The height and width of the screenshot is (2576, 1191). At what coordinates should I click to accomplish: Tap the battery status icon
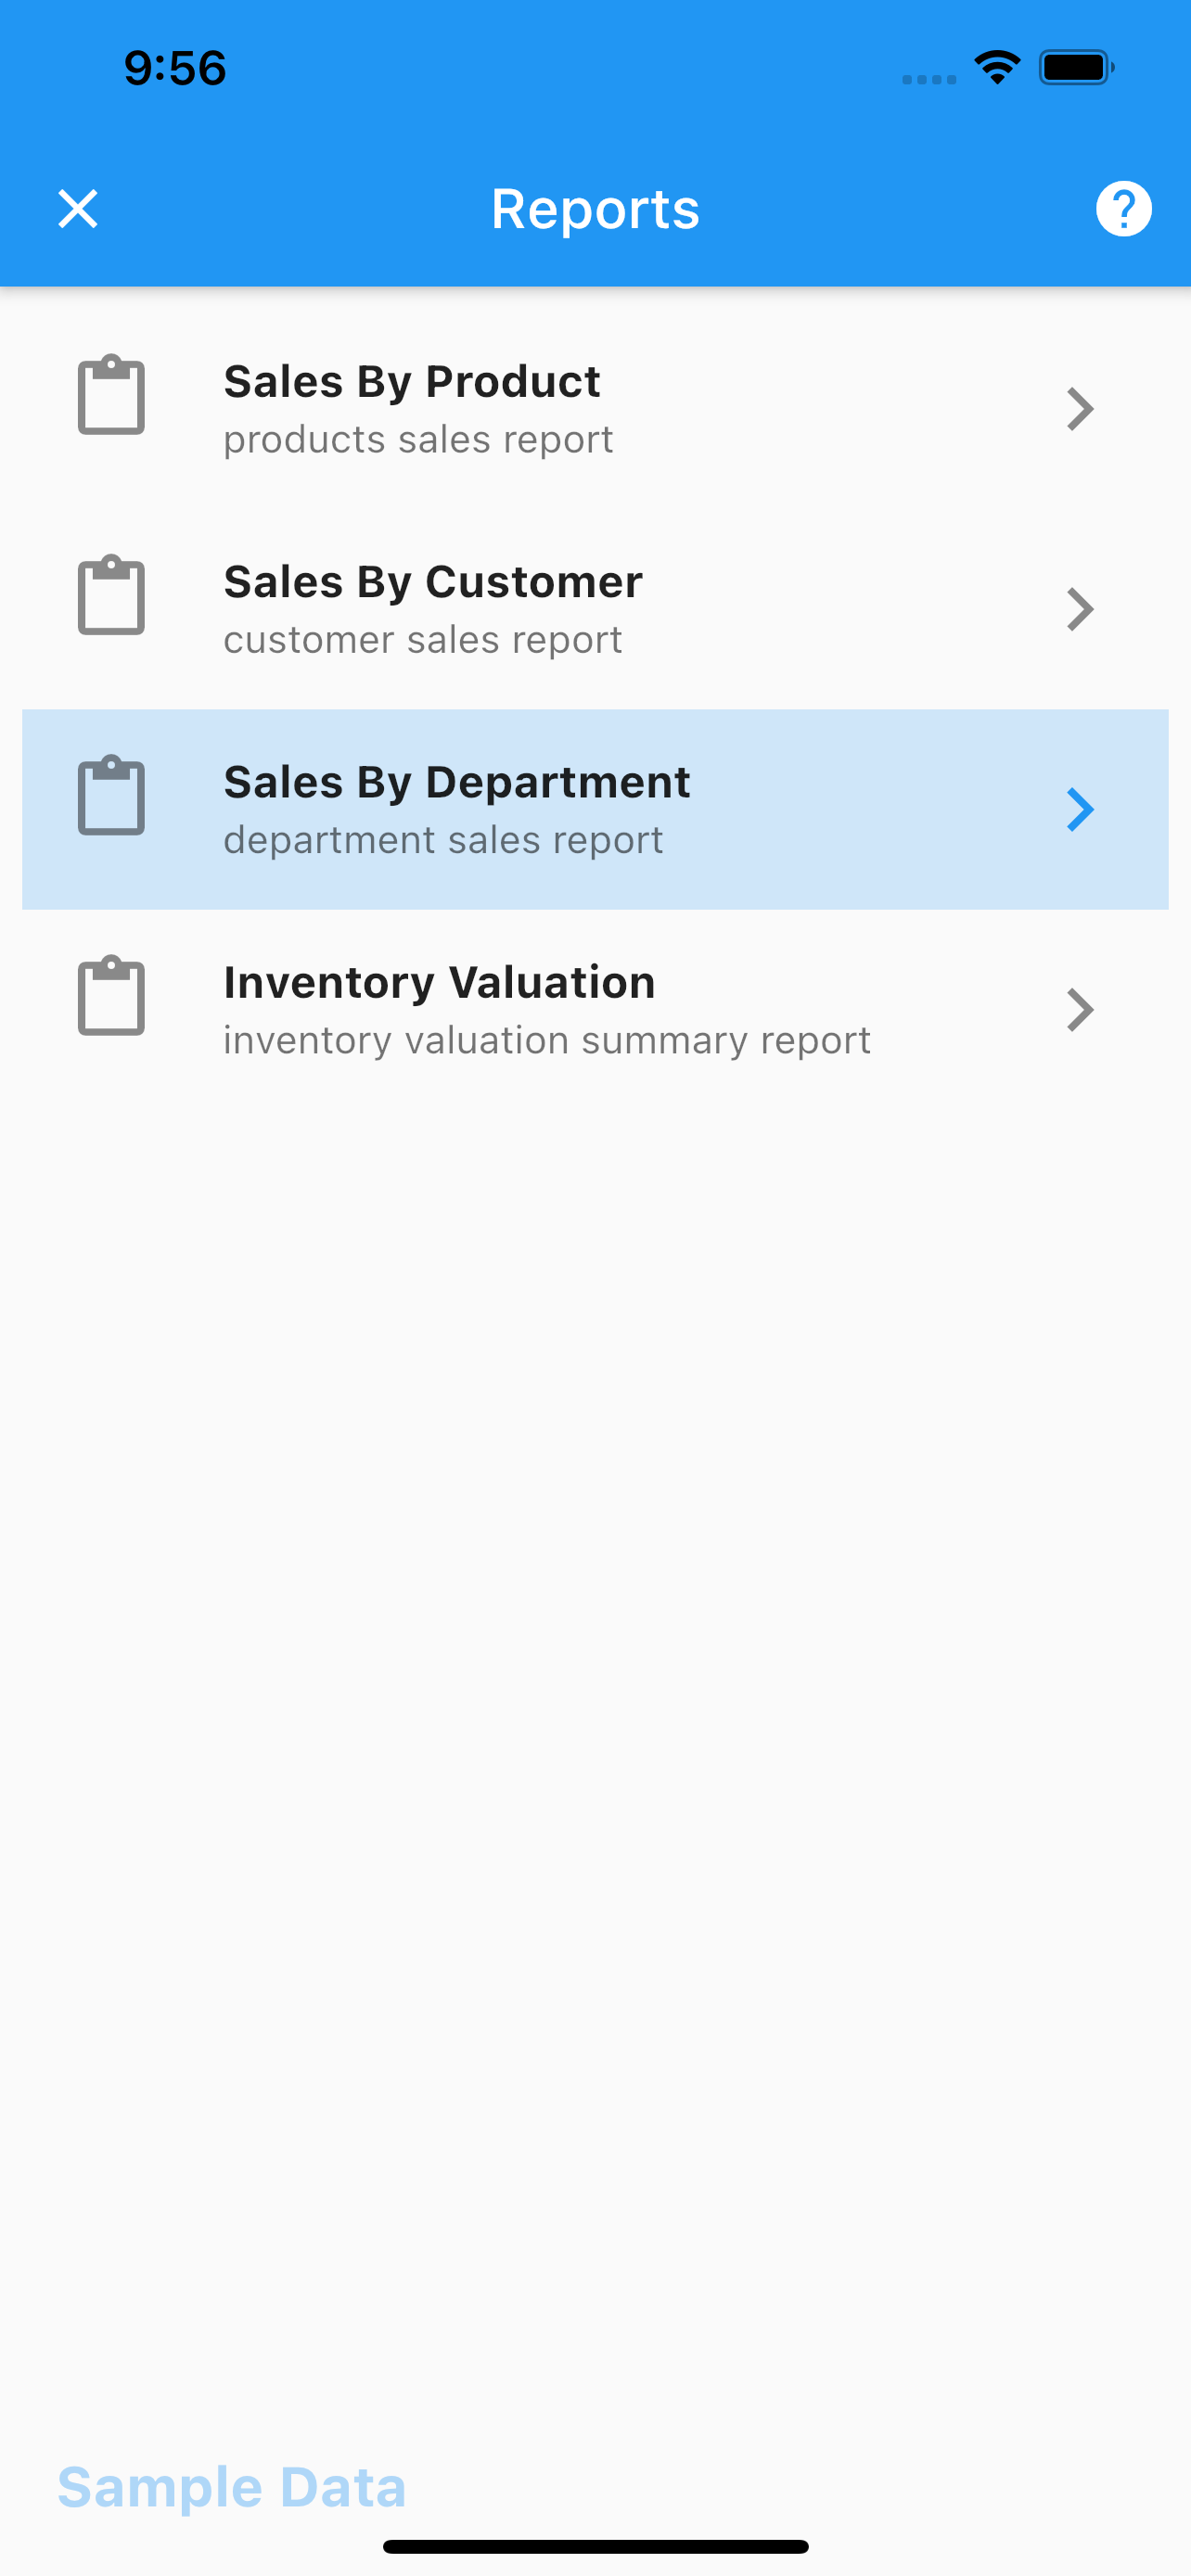pos(1077,67)
